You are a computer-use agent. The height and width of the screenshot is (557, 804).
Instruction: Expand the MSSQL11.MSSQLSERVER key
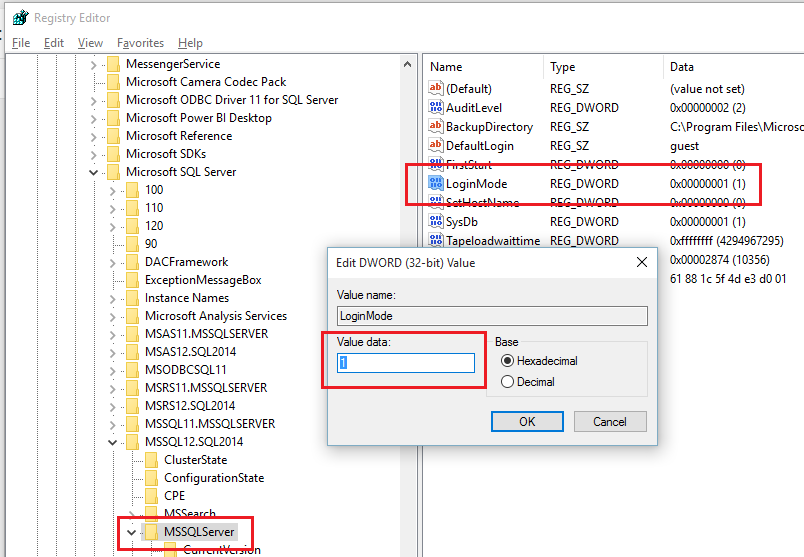pos(112,424)
